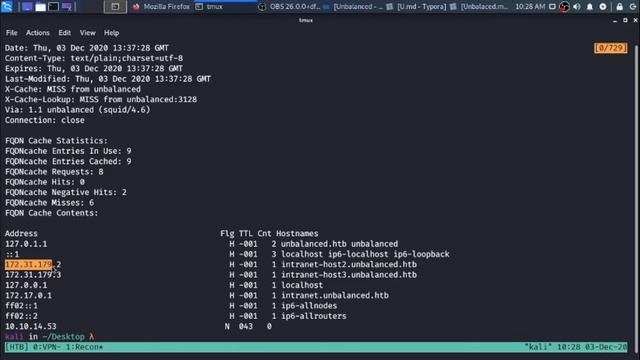Click intranet-host2.unbalanced.htb hostname
640x360 pixels.
pos(349,264)
